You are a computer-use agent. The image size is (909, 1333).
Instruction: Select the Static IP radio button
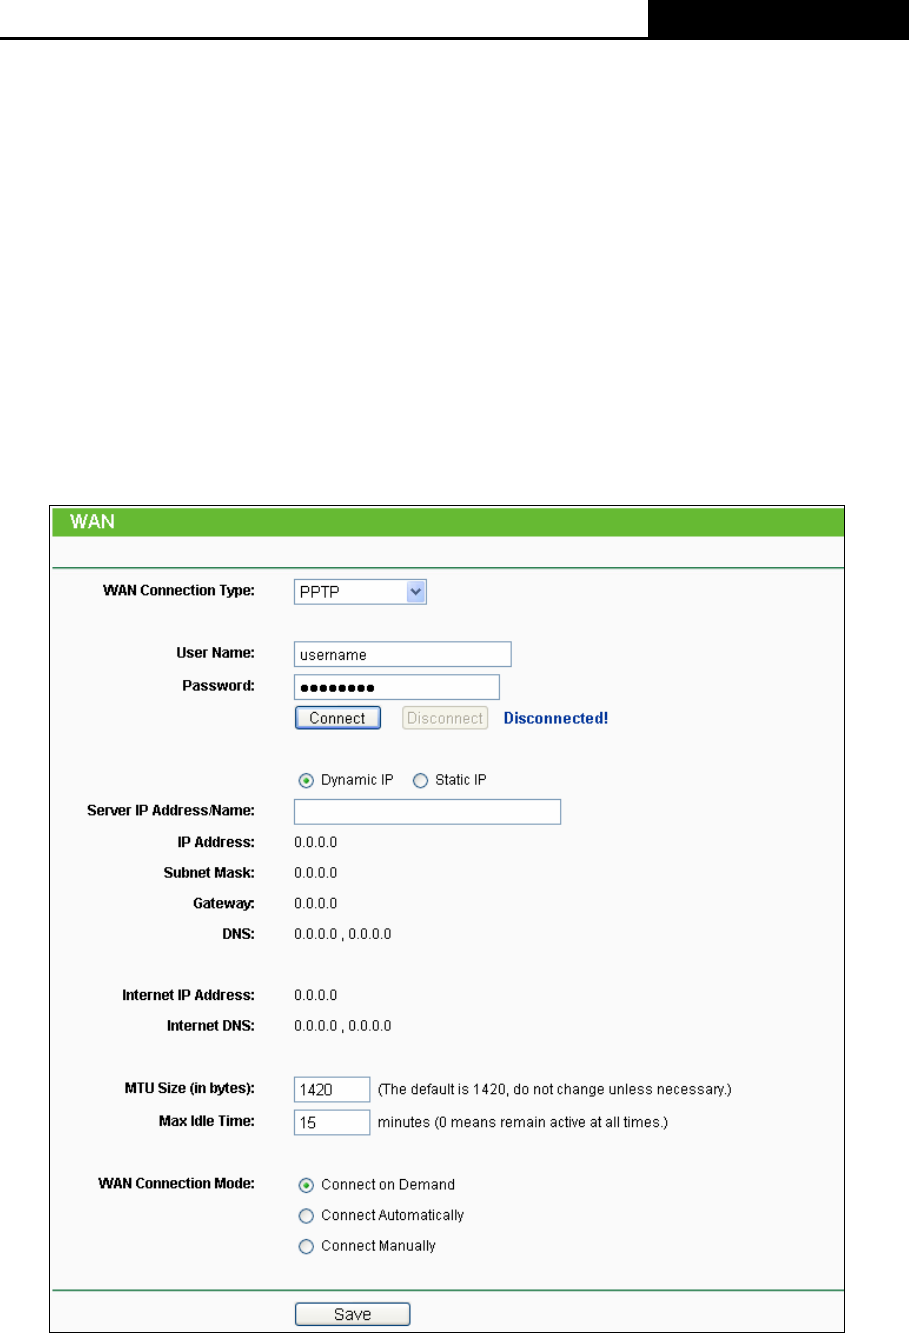click(420, 780)
